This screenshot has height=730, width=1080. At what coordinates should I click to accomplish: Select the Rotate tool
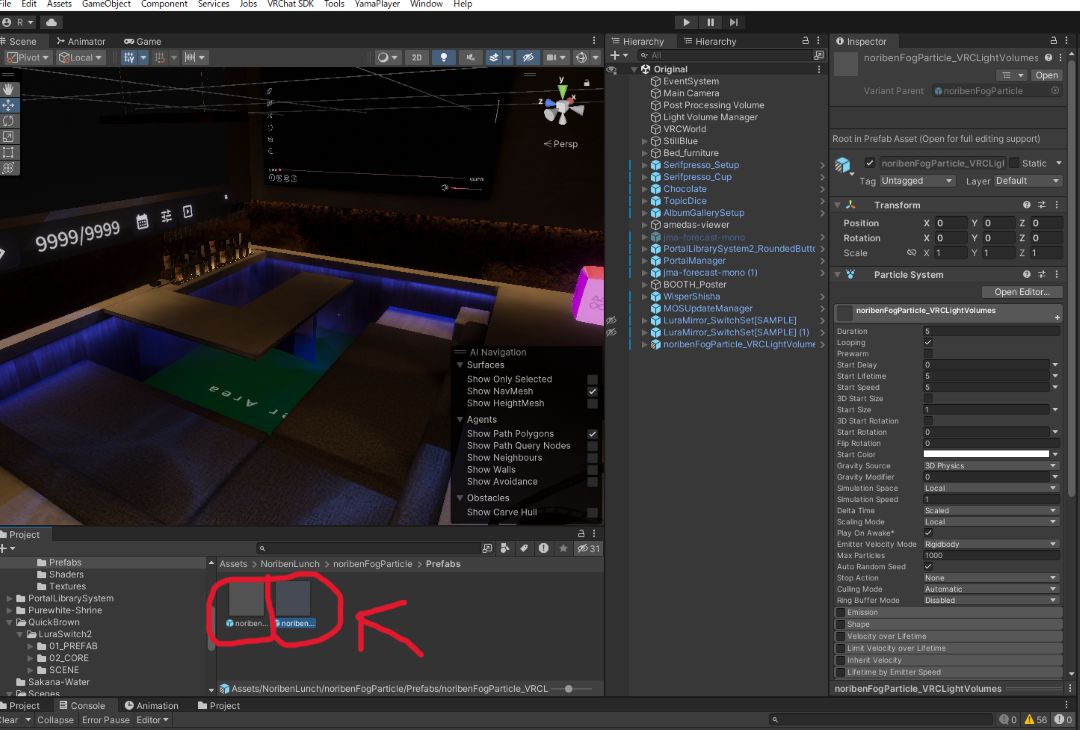[9, 121]
